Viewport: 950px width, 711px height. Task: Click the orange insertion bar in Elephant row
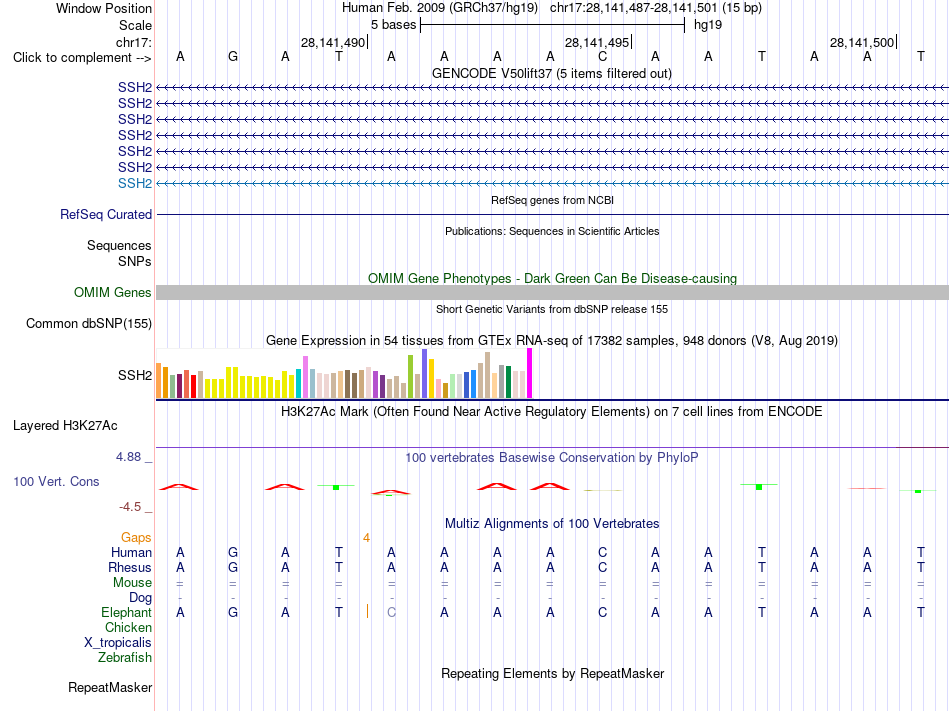(367, 611)
